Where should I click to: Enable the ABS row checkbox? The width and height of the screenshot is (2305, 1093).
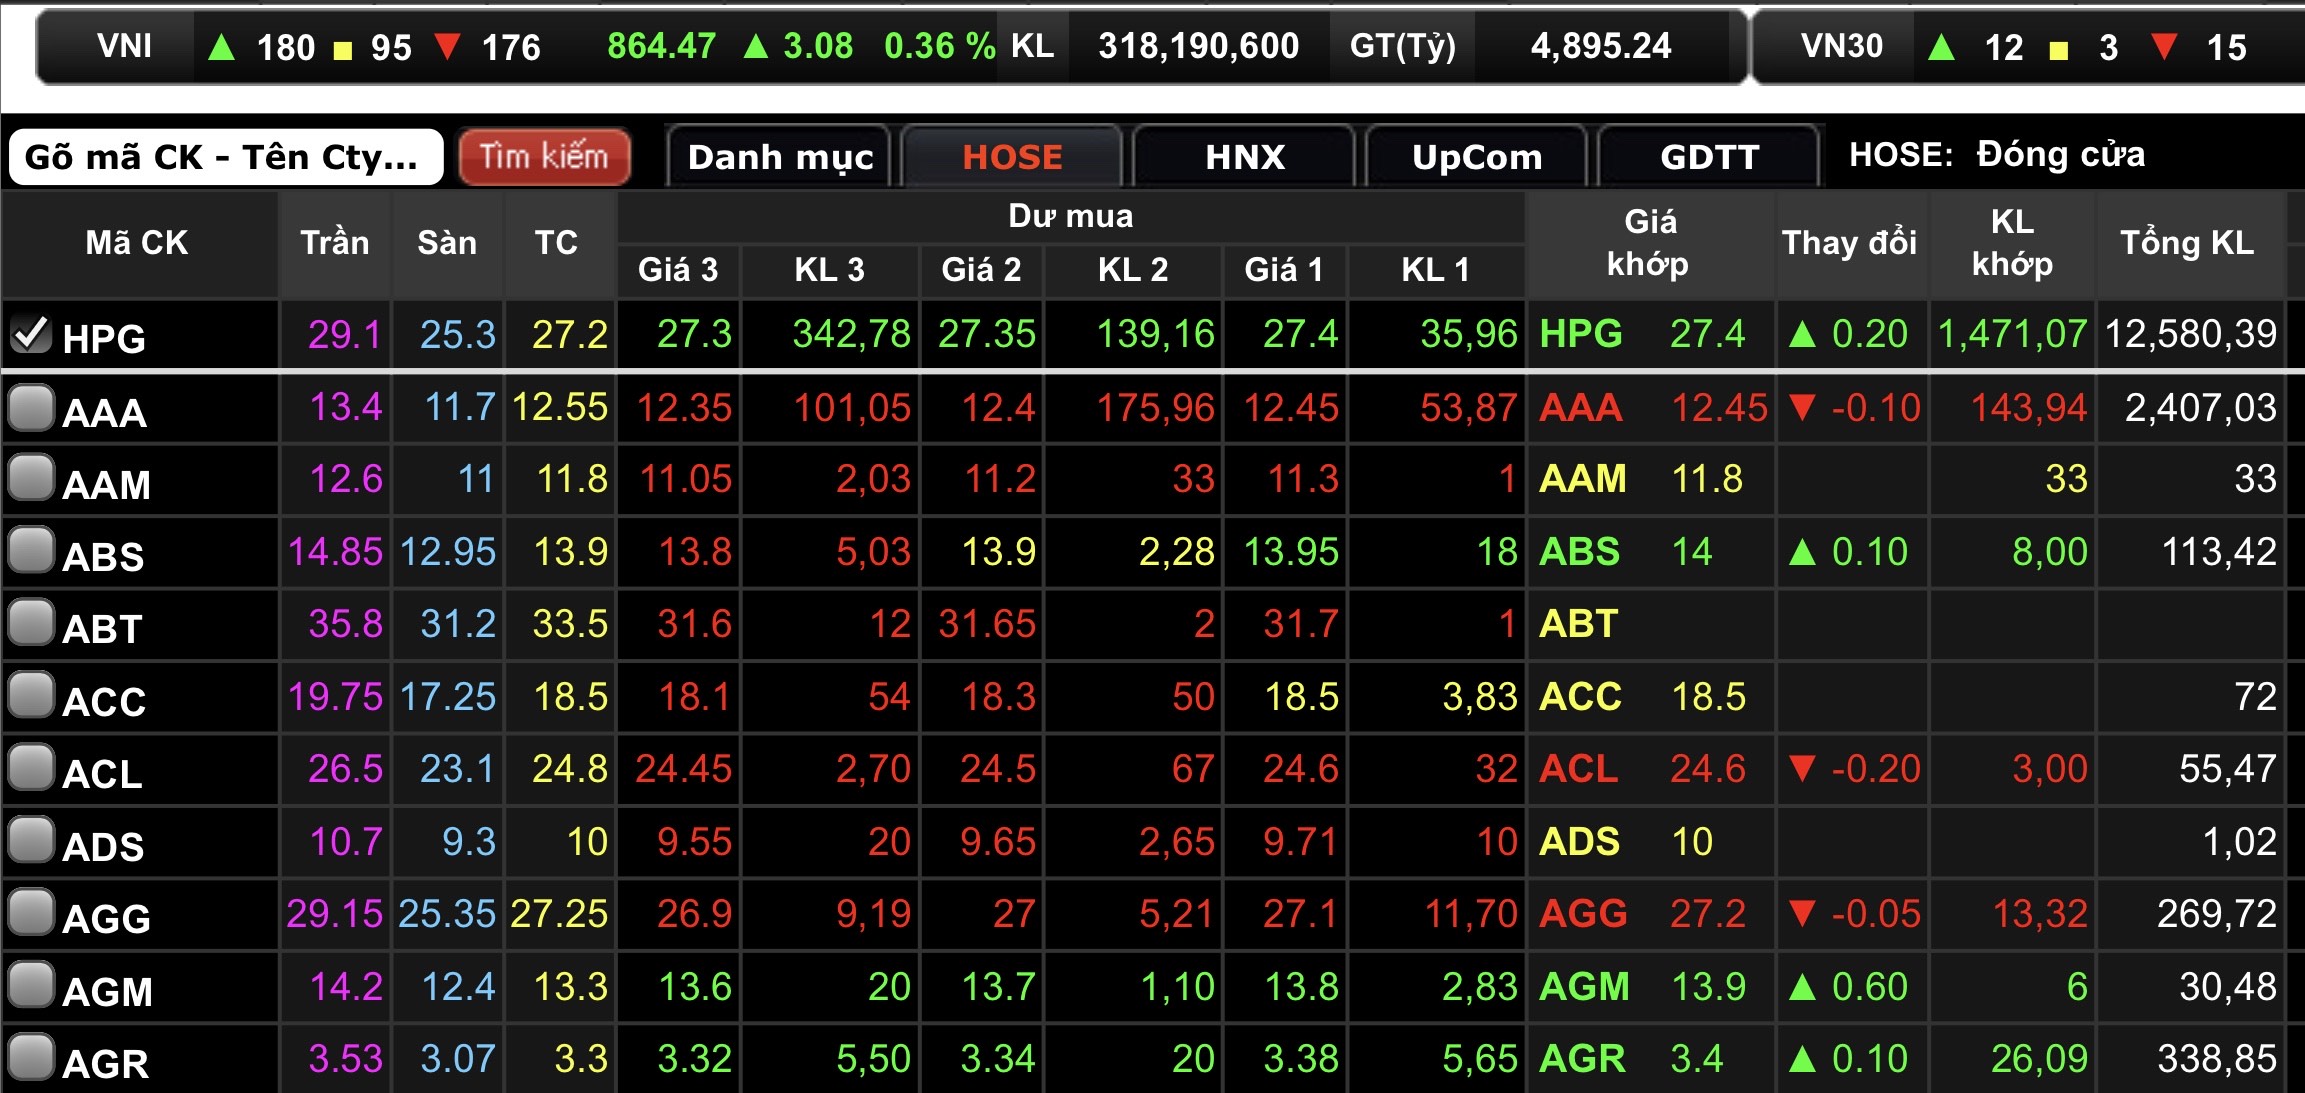click(30, 550)
